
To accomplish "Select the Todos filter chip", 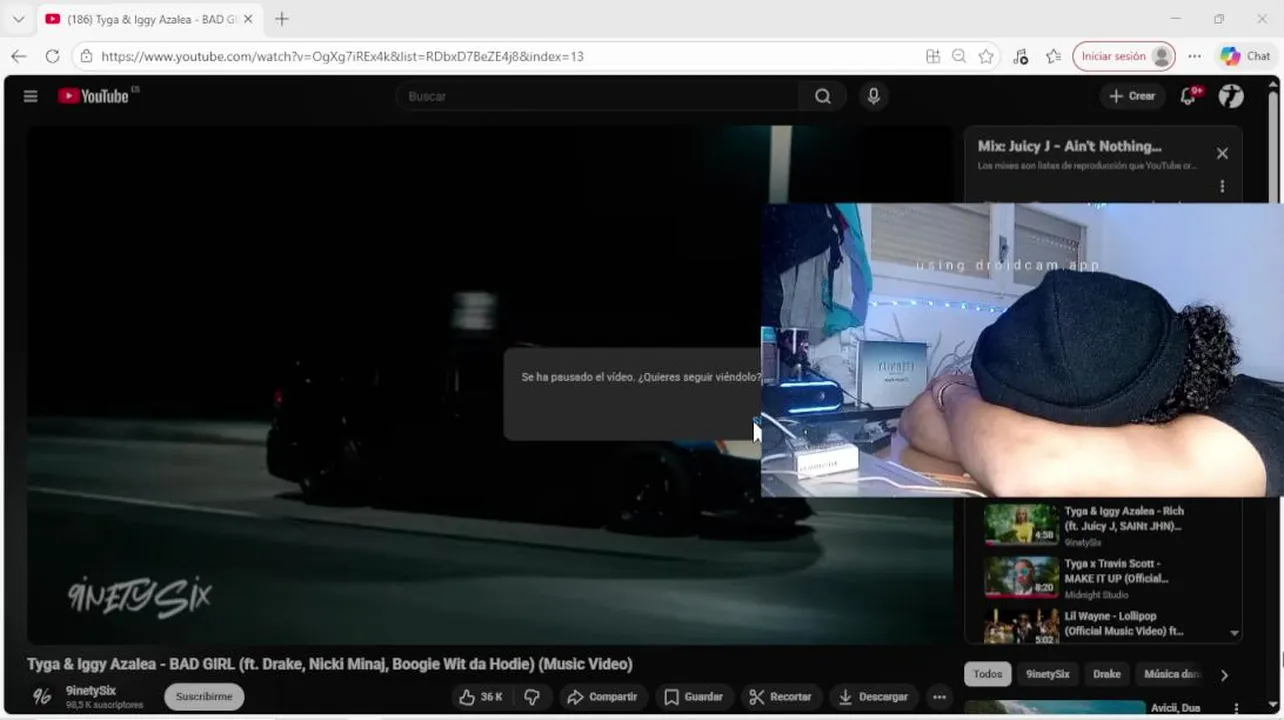I will click(x=988, y=674).
